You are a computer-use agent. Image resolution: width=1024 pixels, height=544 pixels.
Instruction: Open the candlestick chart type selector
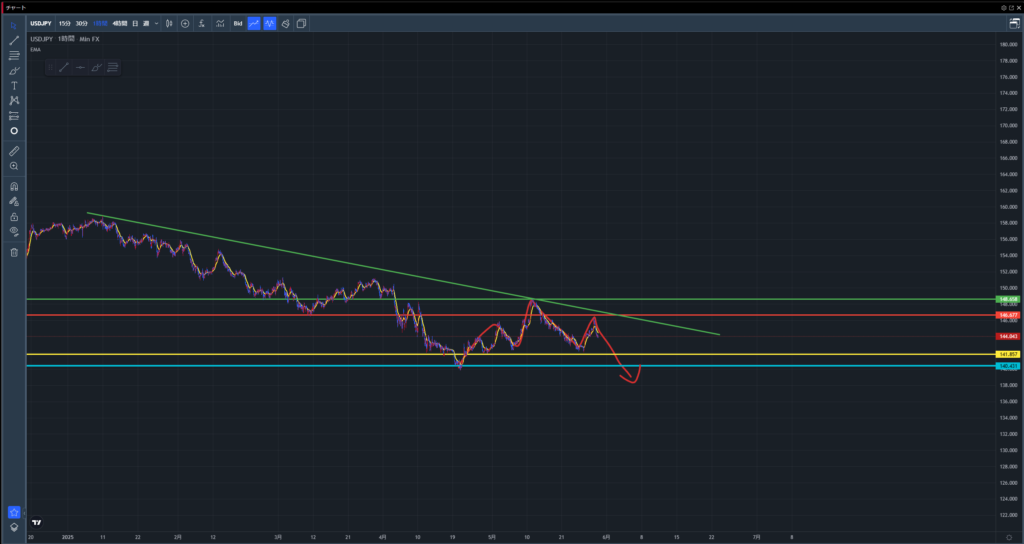pyautogui.click(x=169, y=24)
